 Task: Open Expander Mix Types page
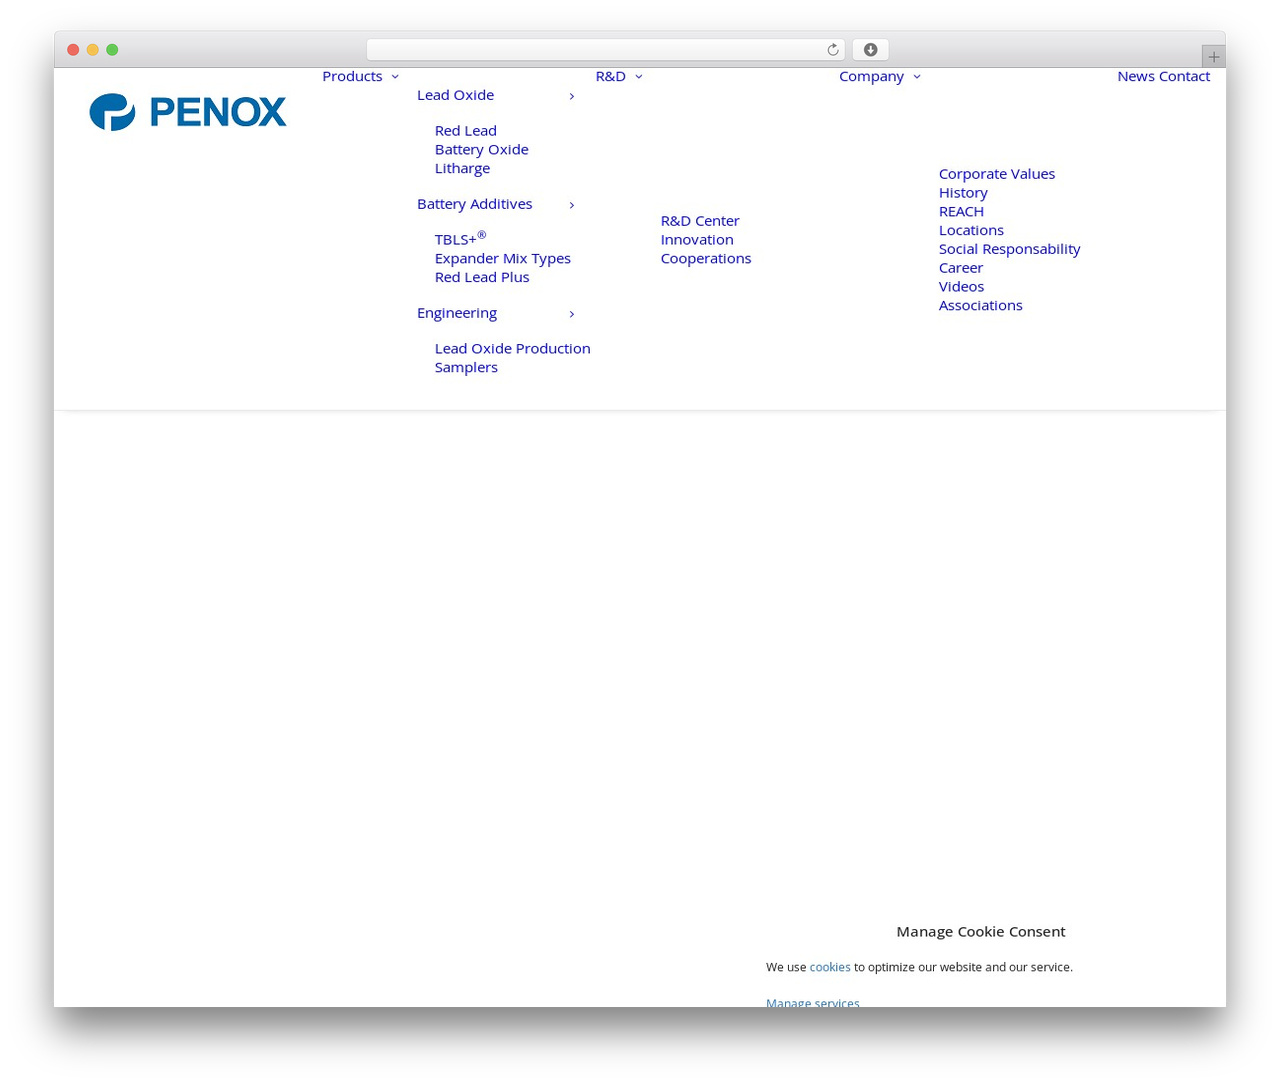point(503,259)
